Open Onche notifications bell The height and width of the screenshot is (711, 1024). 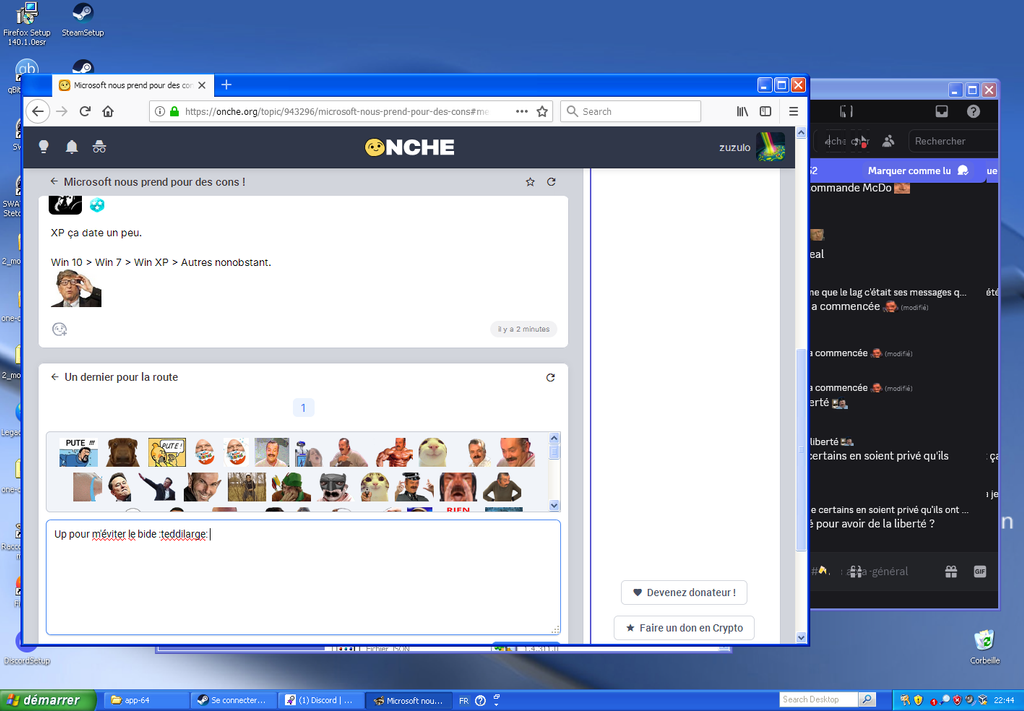coord(72,147)
